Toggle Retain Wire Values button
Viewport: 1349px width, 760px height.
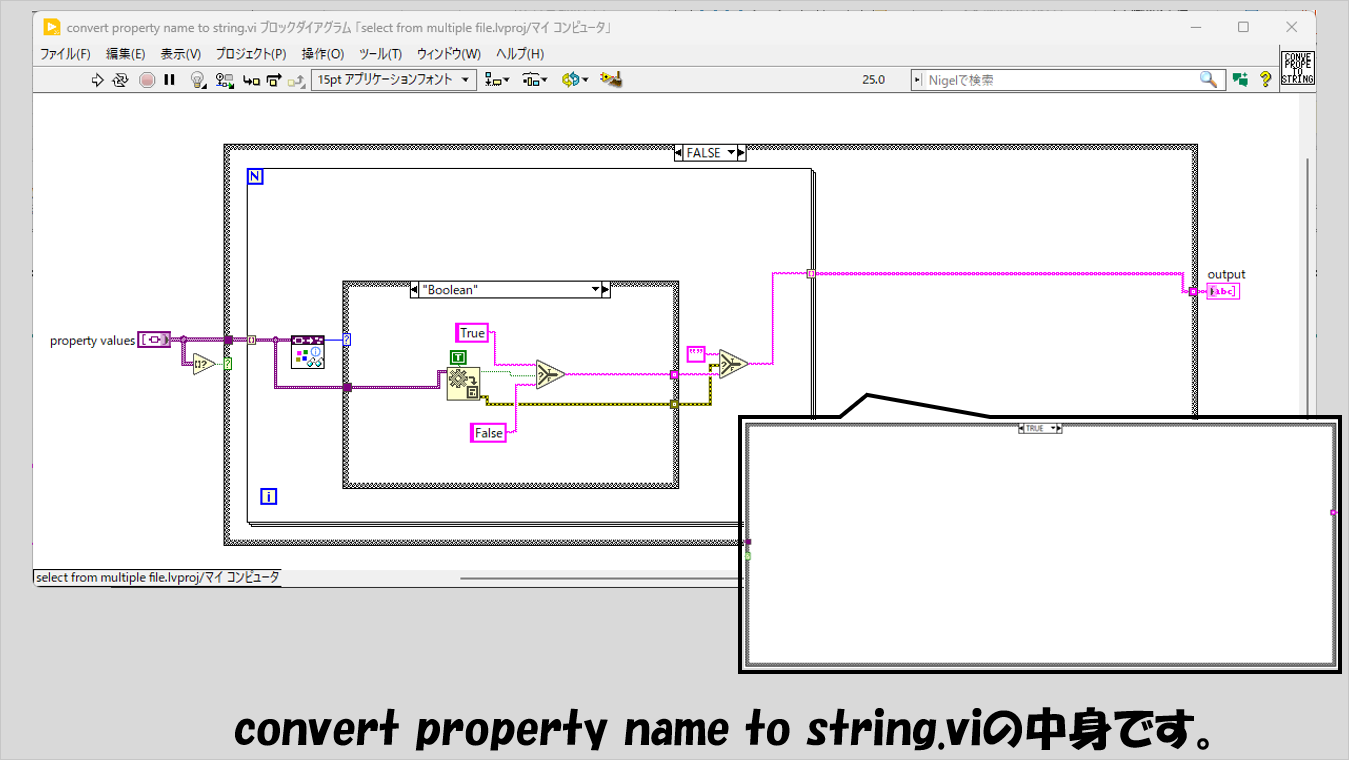click(x=225, y=80)
